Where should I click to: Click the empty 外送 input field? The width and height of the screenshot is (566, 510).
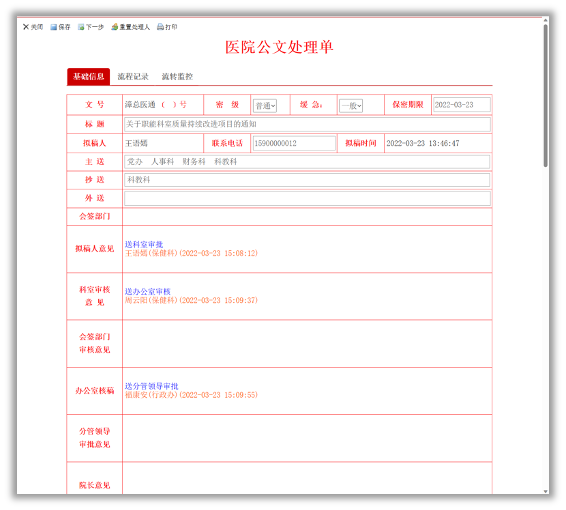(307, 198)
